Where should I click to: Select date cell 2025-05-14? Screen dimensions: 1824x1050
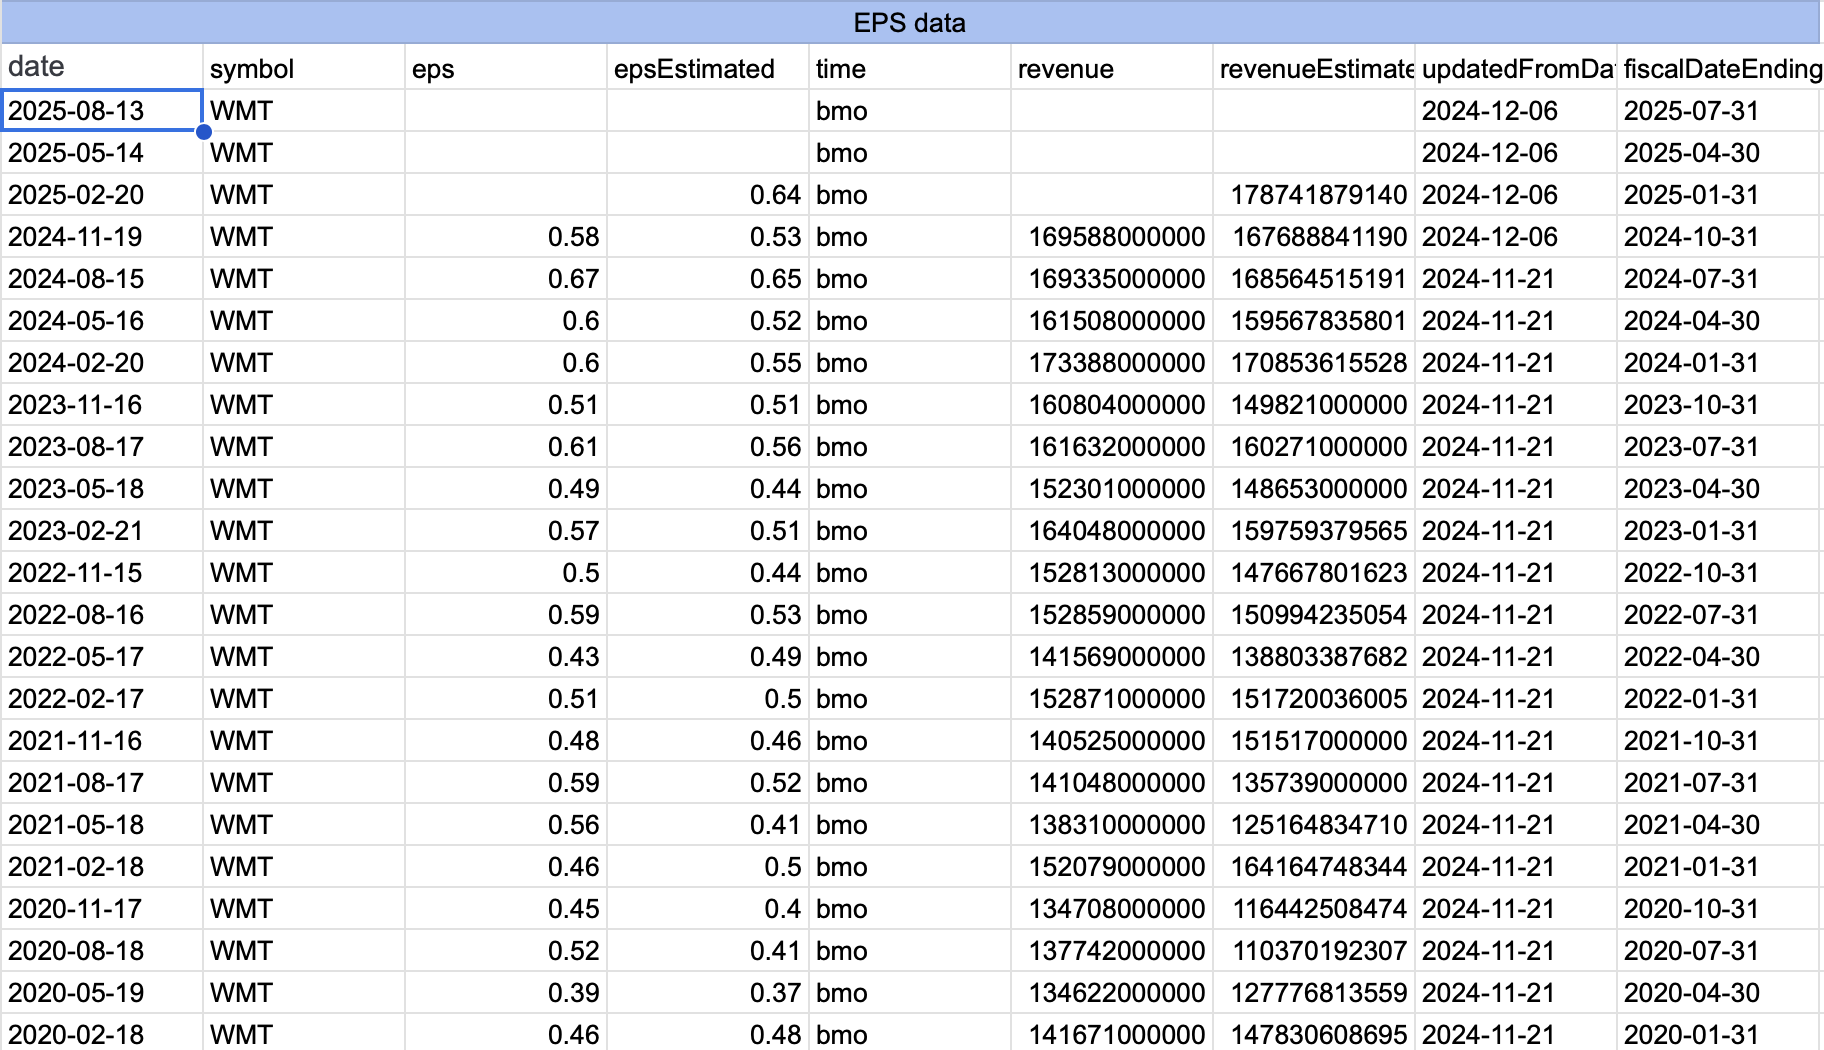[x=102, y=152]
